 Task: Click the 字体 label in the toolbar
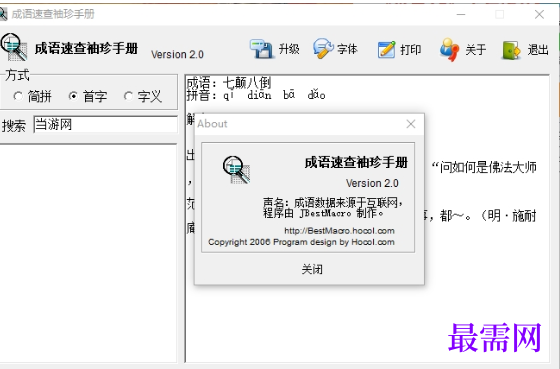pos(347,49)
